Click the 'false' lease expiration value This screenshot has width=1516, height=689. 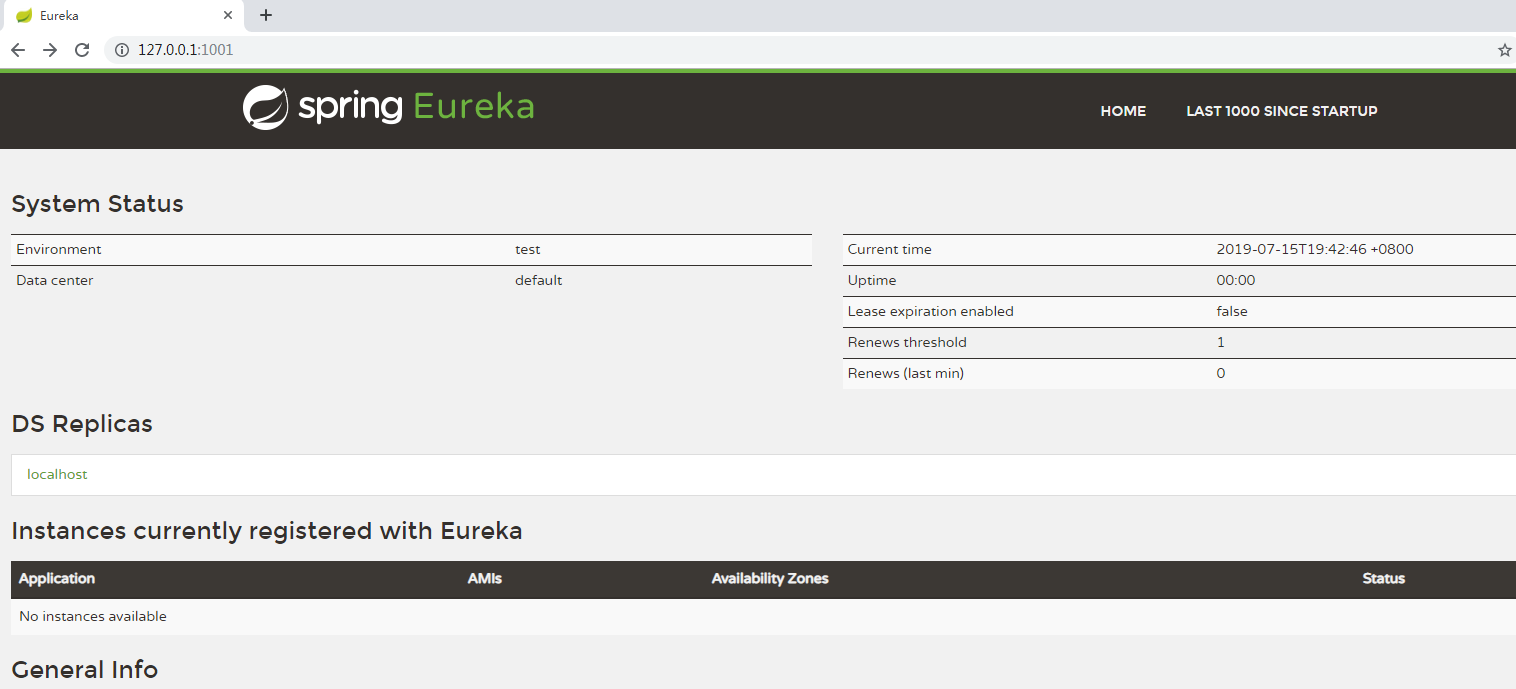coord(1232,311)
